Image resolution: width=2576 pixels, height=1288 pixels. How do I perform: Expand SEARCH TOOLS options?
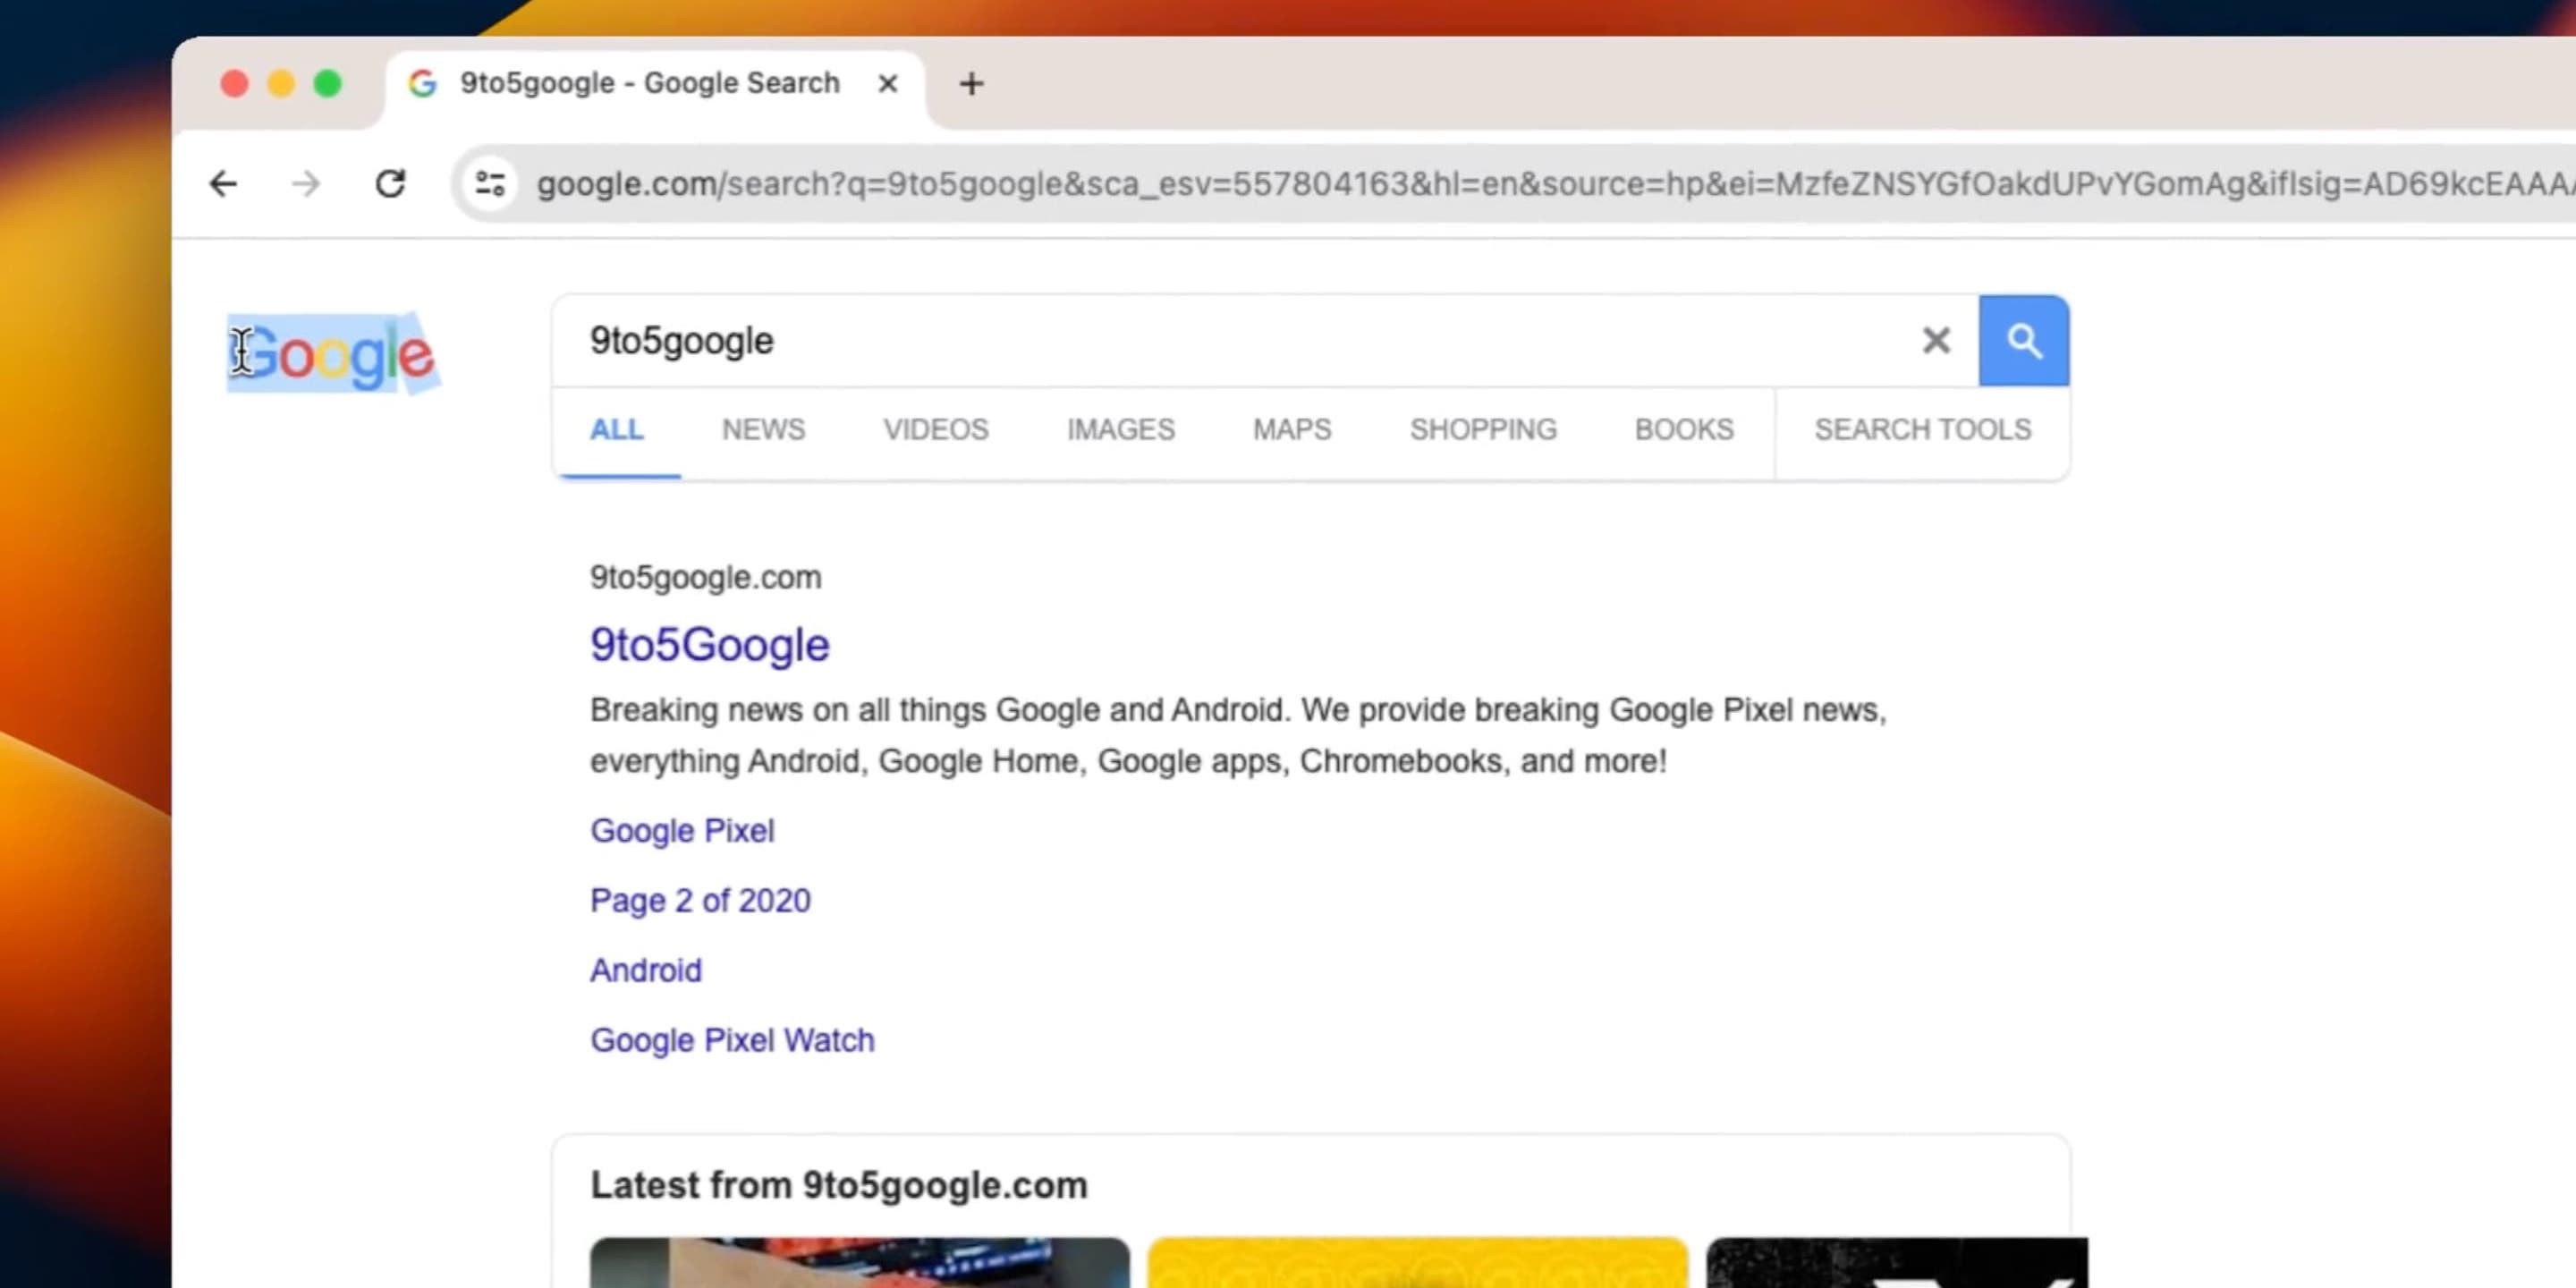coord(1922,430)
